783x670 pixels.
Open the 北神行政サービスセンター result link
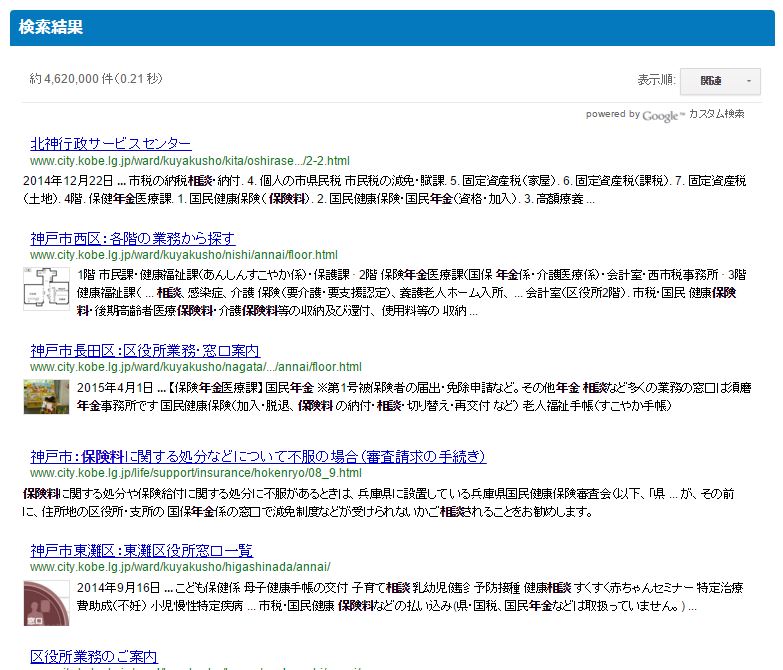click(110, 144)
